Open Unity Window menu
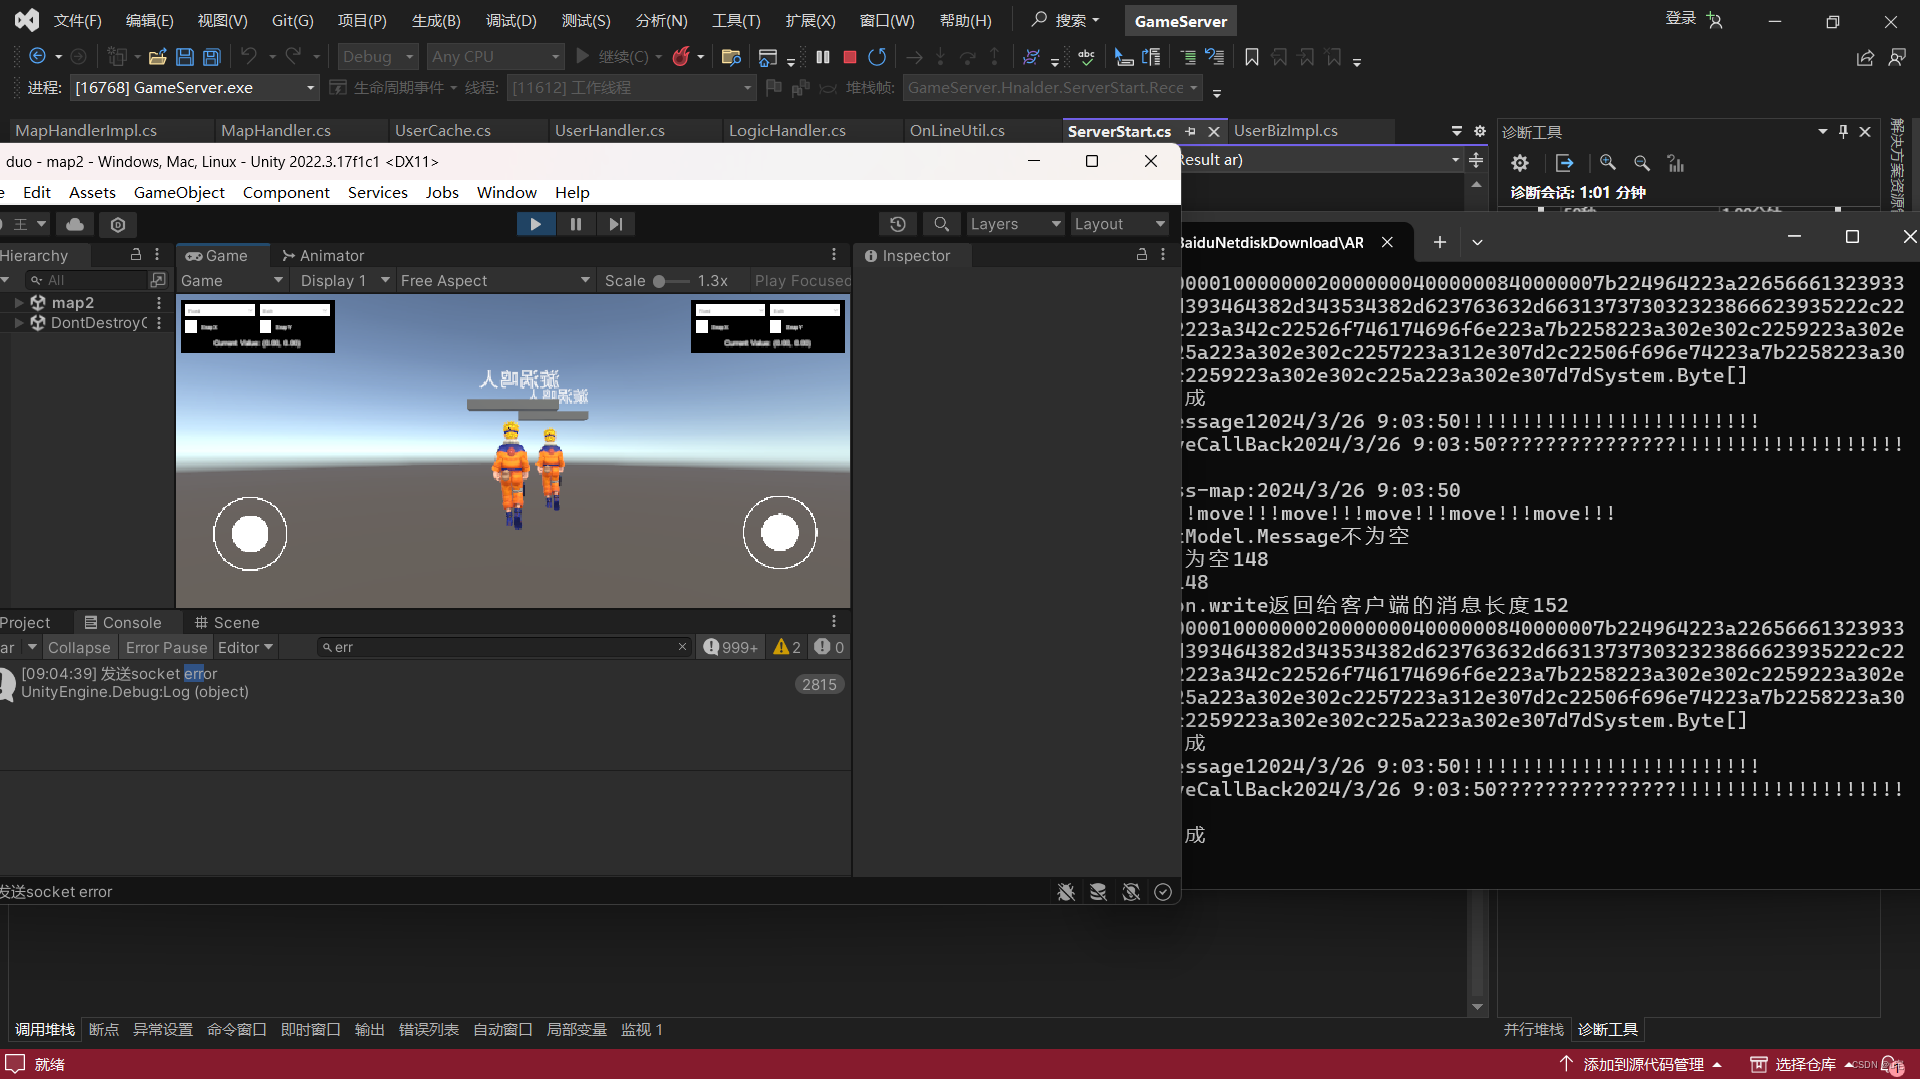1920x1080 pixels. click(x=506, y=192)
